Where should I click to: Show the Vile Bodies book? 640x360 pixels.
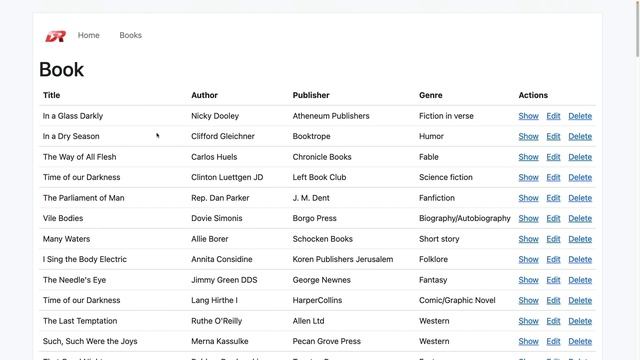point(529,218)
